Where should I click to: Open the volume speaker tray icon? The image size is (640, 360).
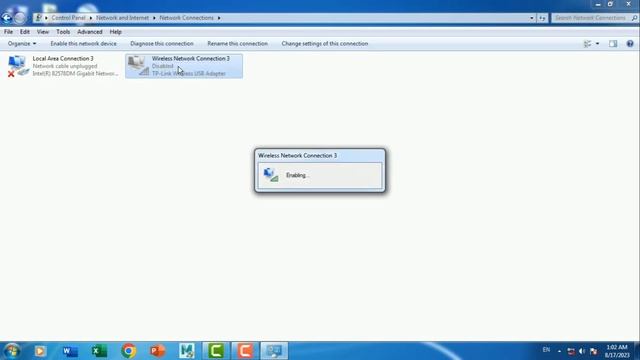(x=582, y=351)
